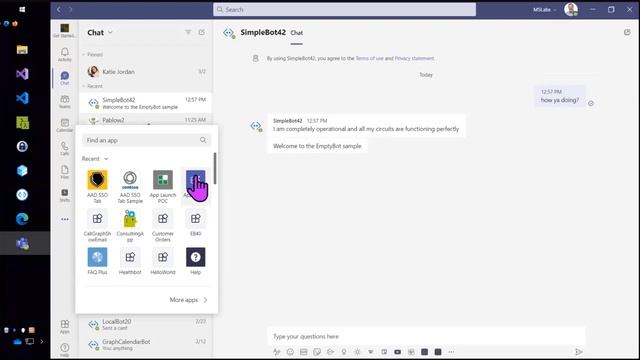Open SimpleBot42 chat in list
The height and width of the screenshot is (360, 640).
146,103
